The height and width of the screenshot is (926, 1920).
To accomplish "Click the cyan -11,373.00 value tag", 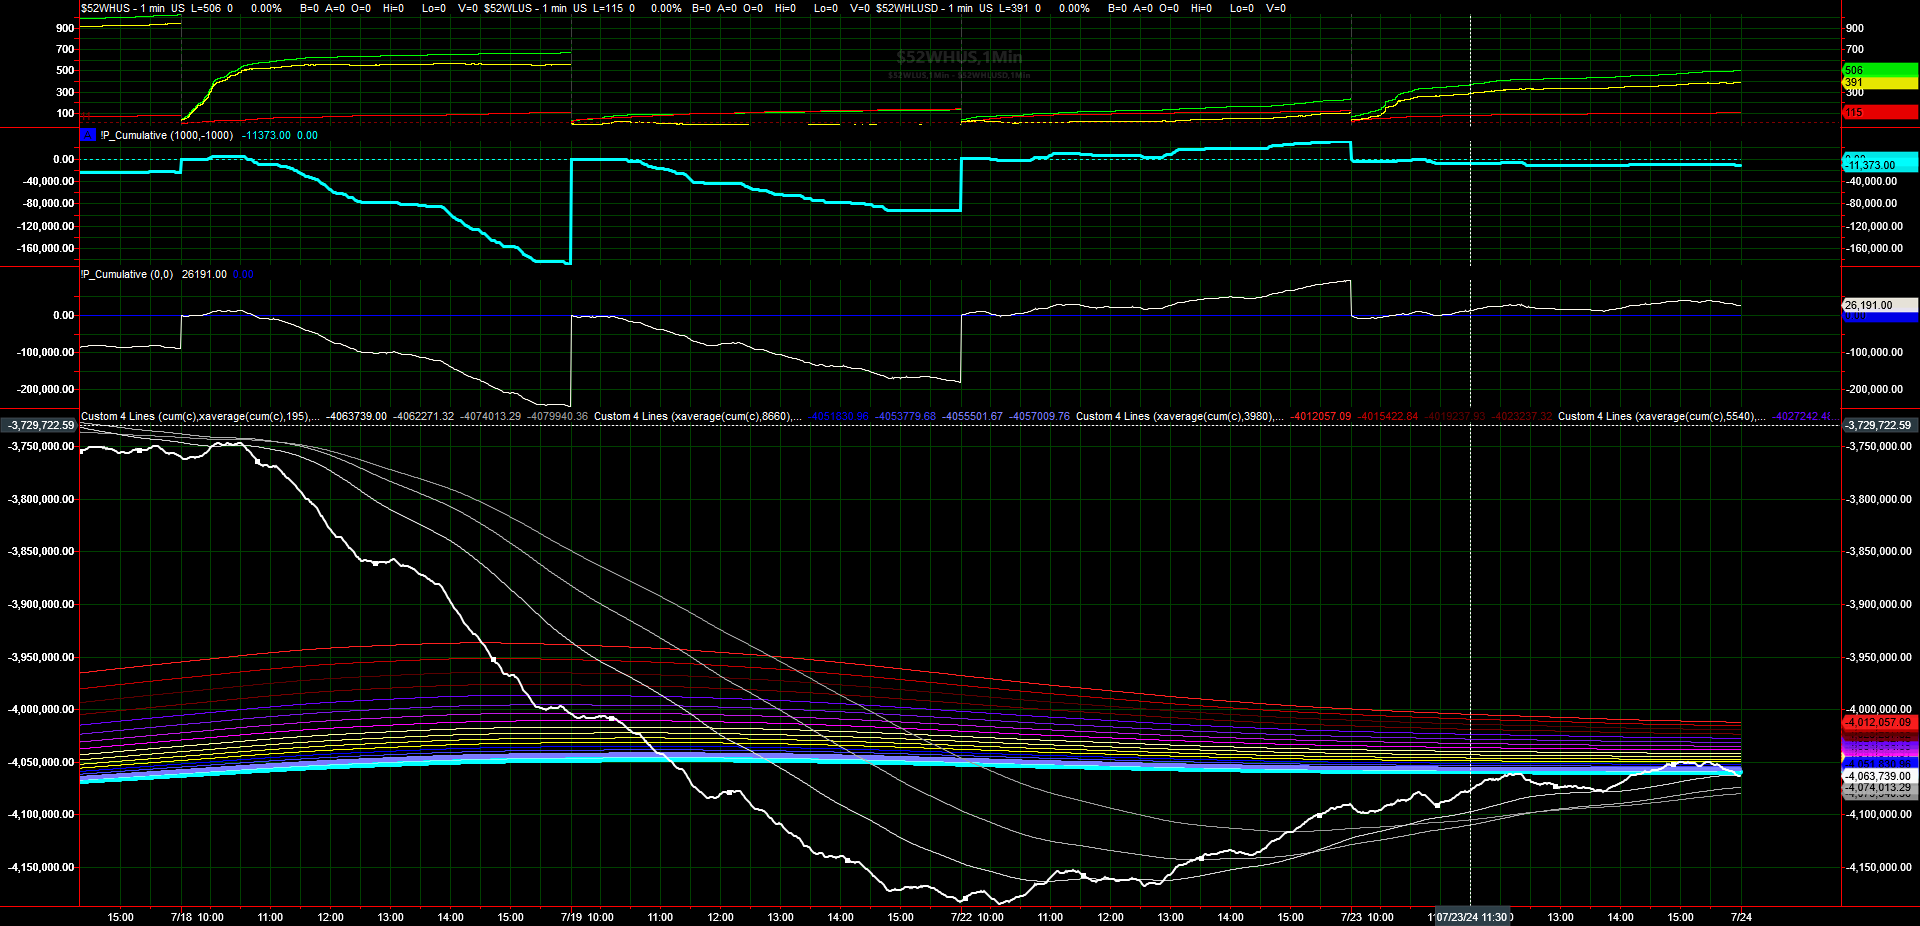I will [x=1878, y=165].
